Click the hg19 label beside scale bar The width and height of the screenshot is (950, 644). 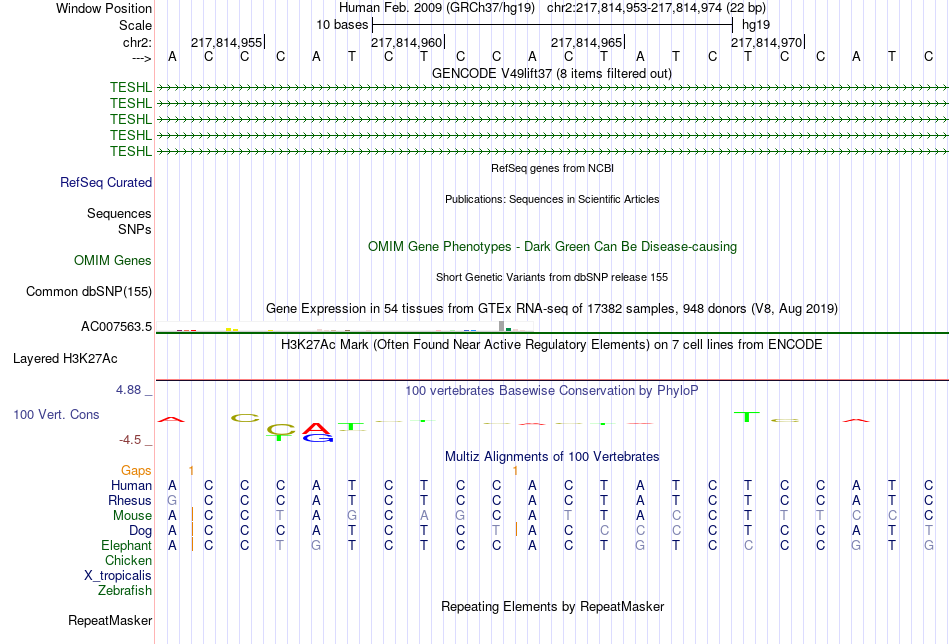pos(756,25)
